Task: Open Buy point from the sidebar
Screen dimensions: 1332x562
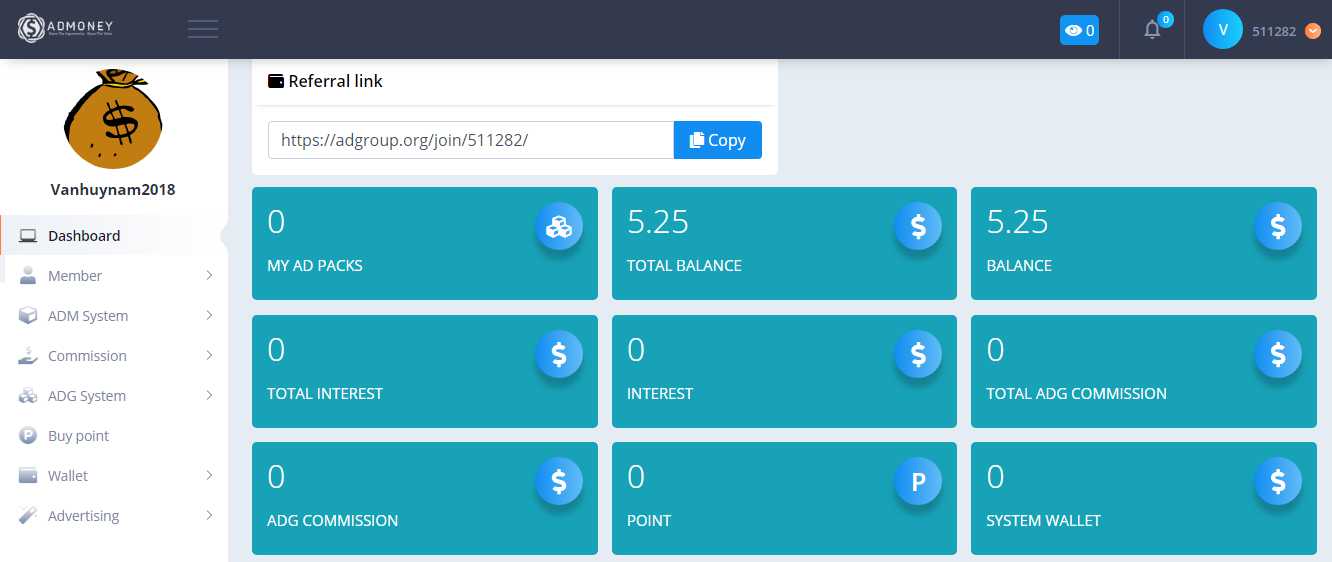Action: [x=78, y=436]
